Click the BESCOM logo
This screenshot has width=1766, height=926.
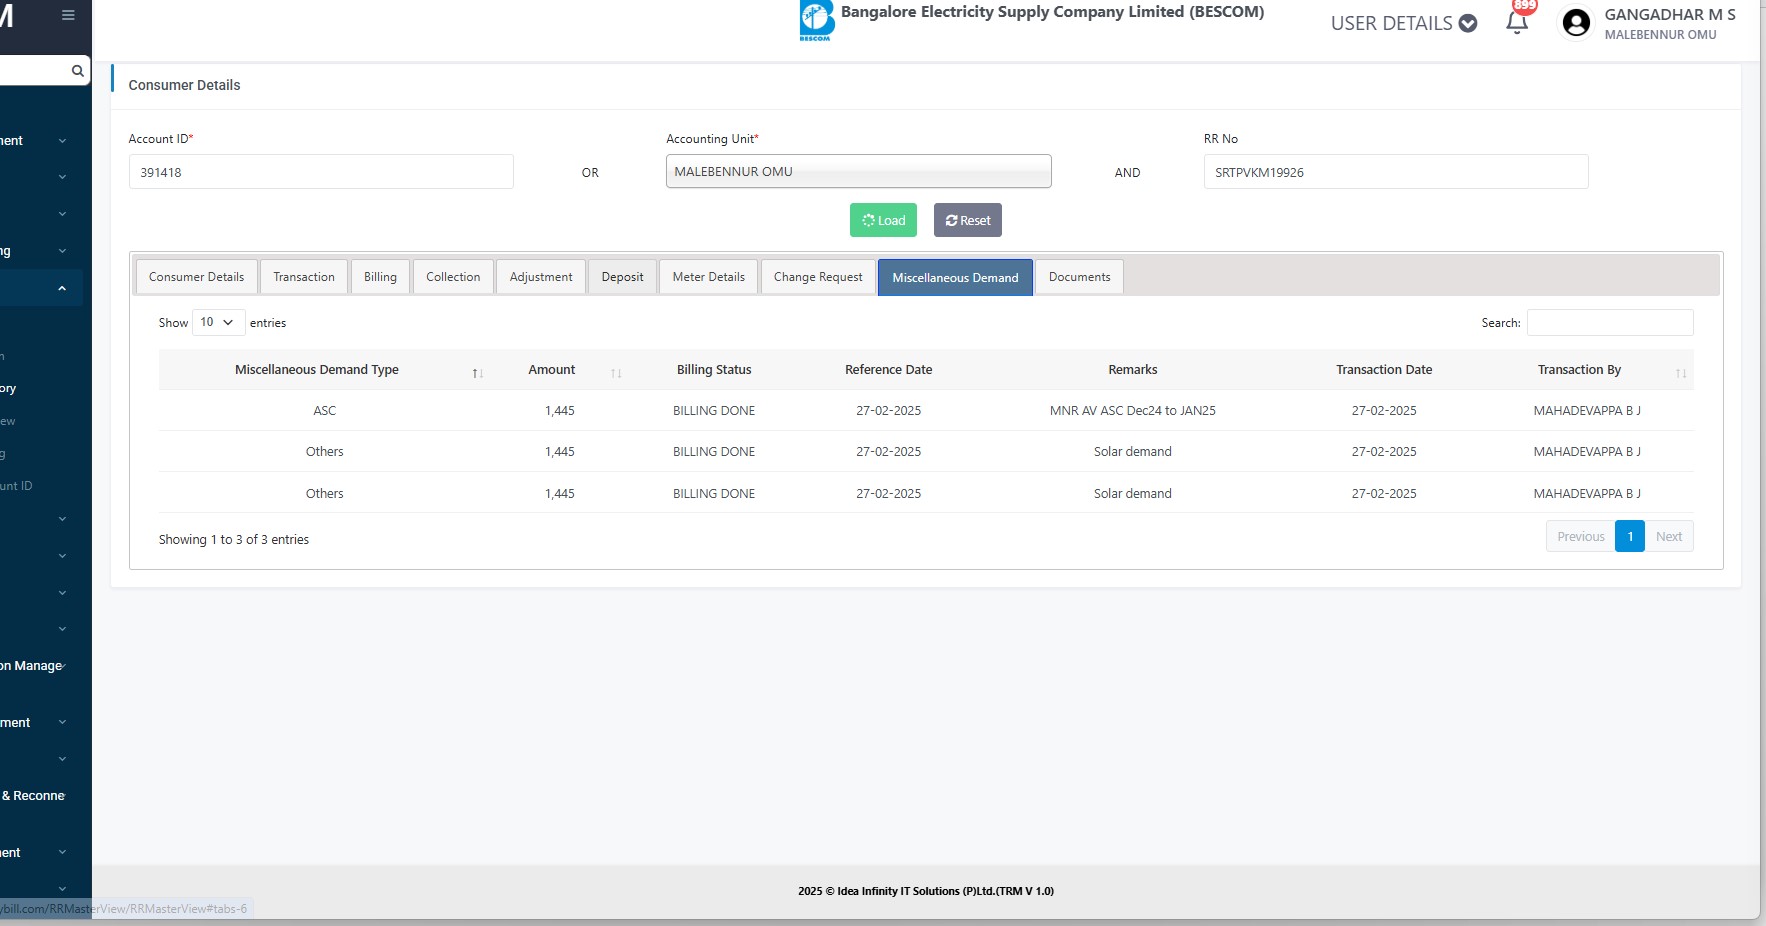(x=817, y=21)
